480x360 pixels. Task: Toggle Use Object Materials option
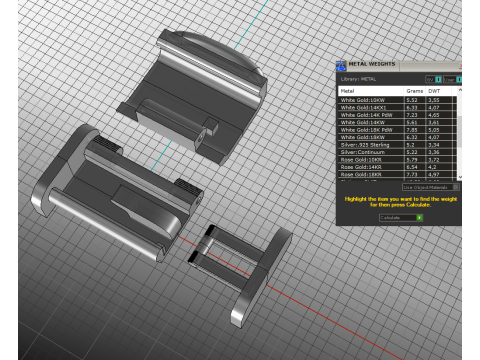point(431,187)
